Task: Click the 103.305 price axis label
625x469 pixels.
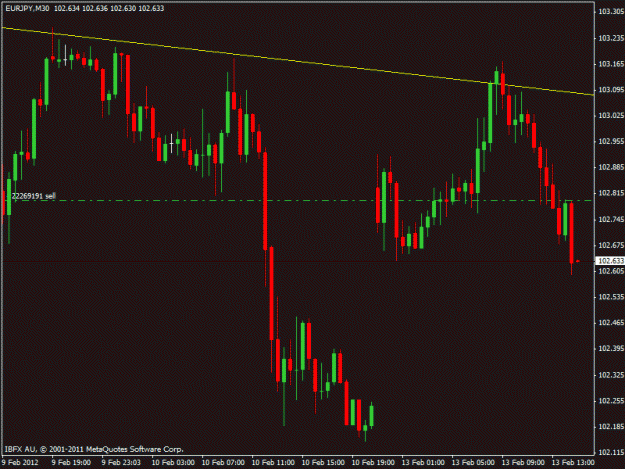Action: 611,12
